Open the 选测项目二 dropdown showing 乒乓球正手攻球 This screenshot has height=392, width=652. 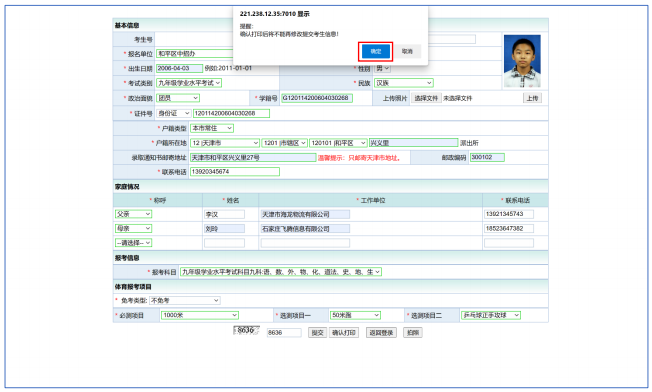[x=491, y=315]
